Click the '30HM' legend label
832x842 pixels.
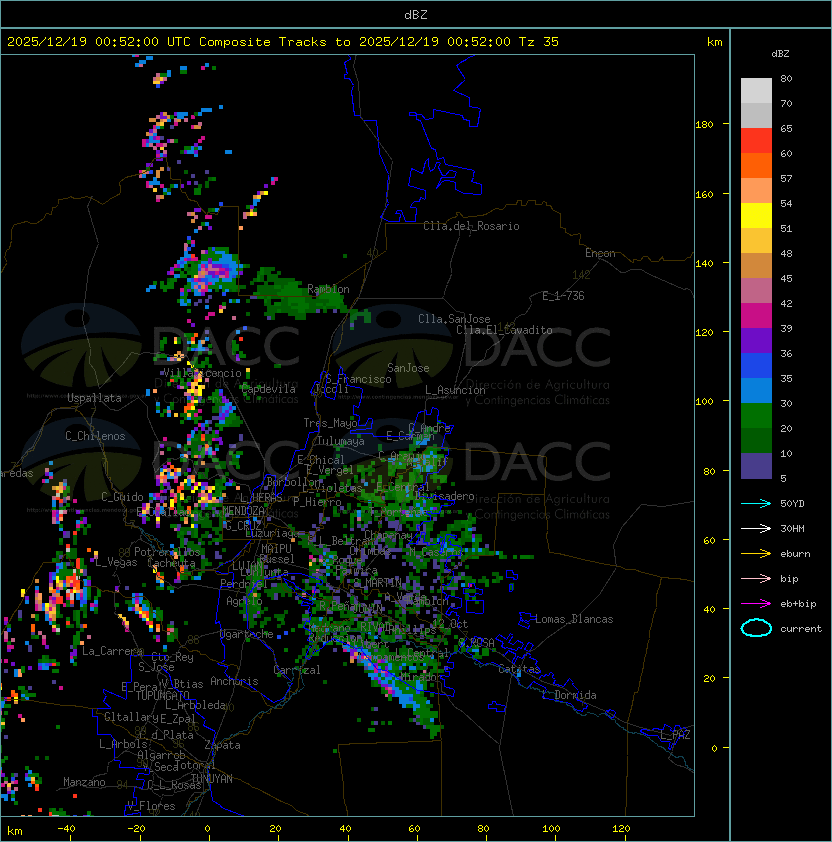[x=792, y=529]
